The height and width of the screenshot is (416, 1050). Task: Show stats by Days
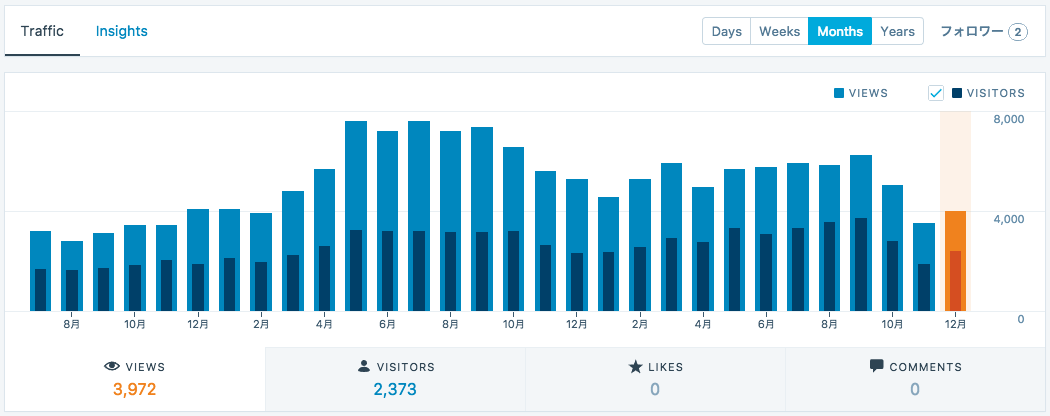tap(726, 31)
